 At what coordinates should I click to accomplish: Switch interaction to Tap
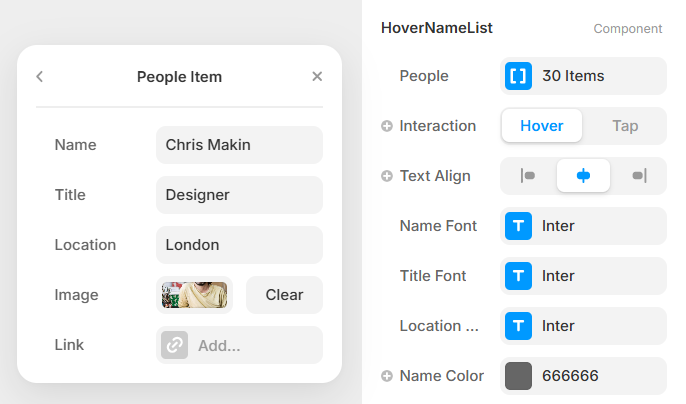pos(625,126)
